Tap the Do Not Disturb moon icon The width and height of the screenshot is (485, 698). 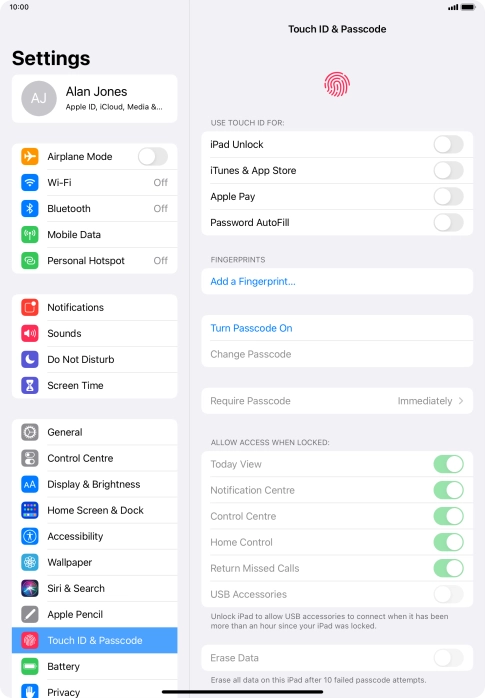point(30,359)
